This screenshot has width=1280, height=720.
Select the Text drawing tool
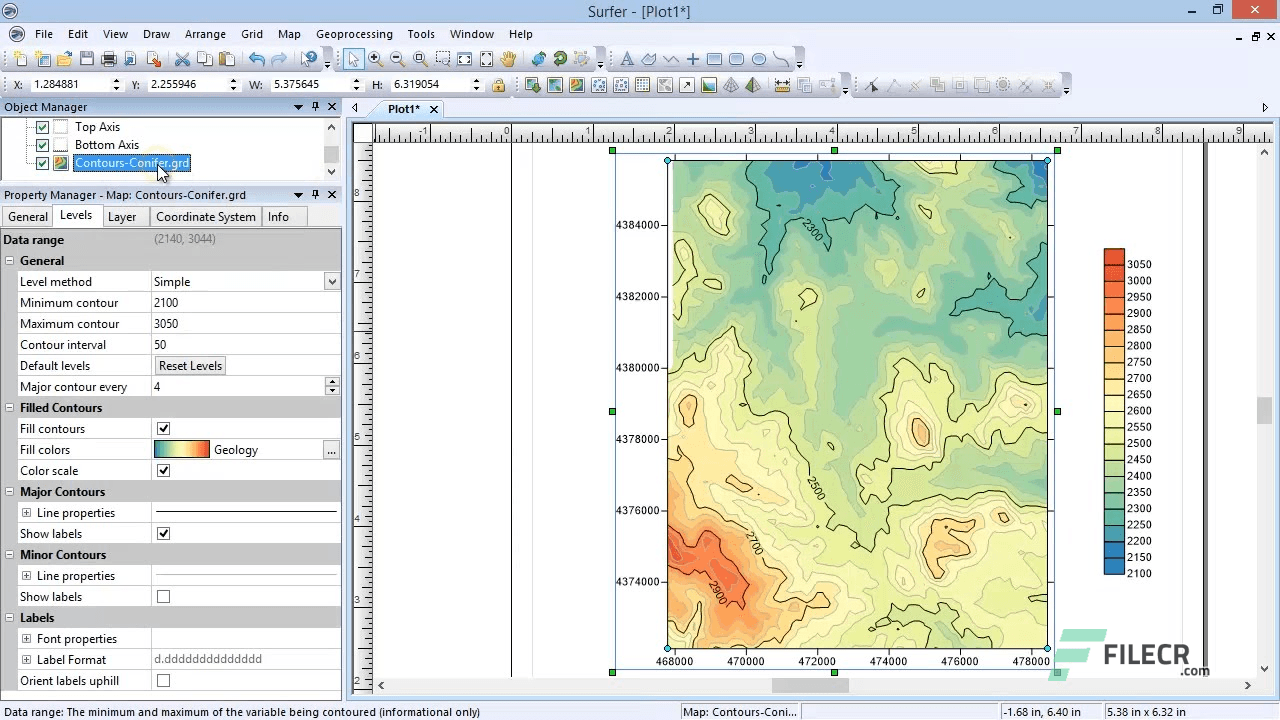pos(627,59)
